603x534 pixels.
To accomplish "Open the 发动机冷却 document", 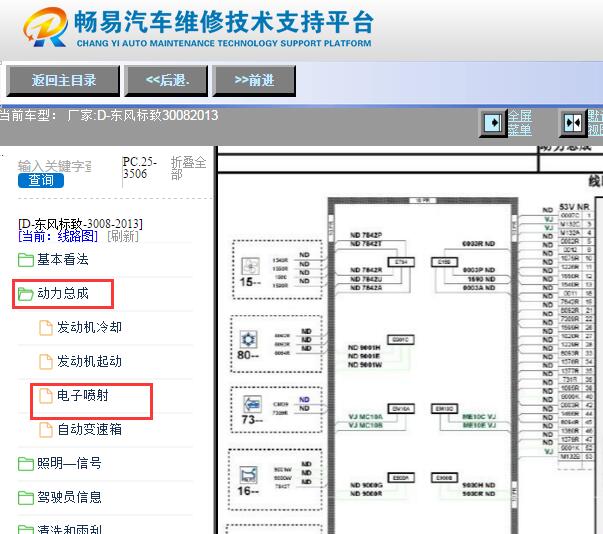I will (89, 327).
